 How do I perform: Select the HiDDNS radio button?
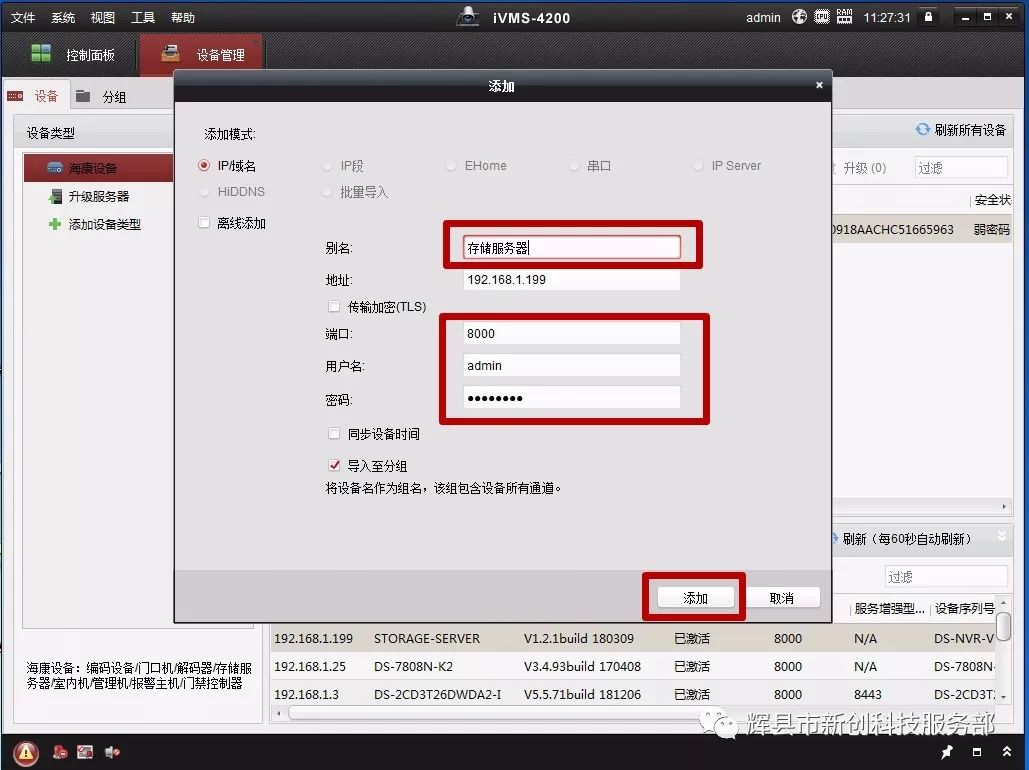click(x=204, y=192)
